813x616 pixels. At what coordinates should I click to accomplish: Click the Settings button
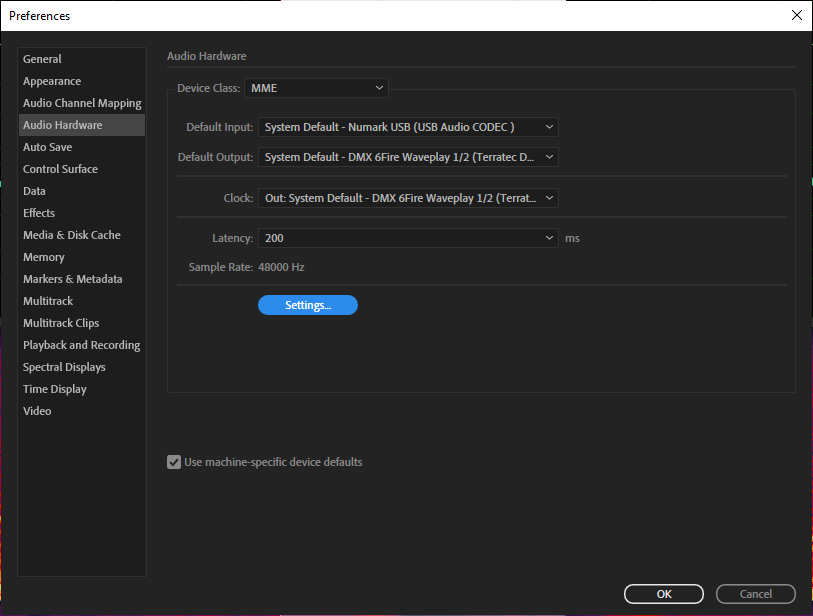307,304
